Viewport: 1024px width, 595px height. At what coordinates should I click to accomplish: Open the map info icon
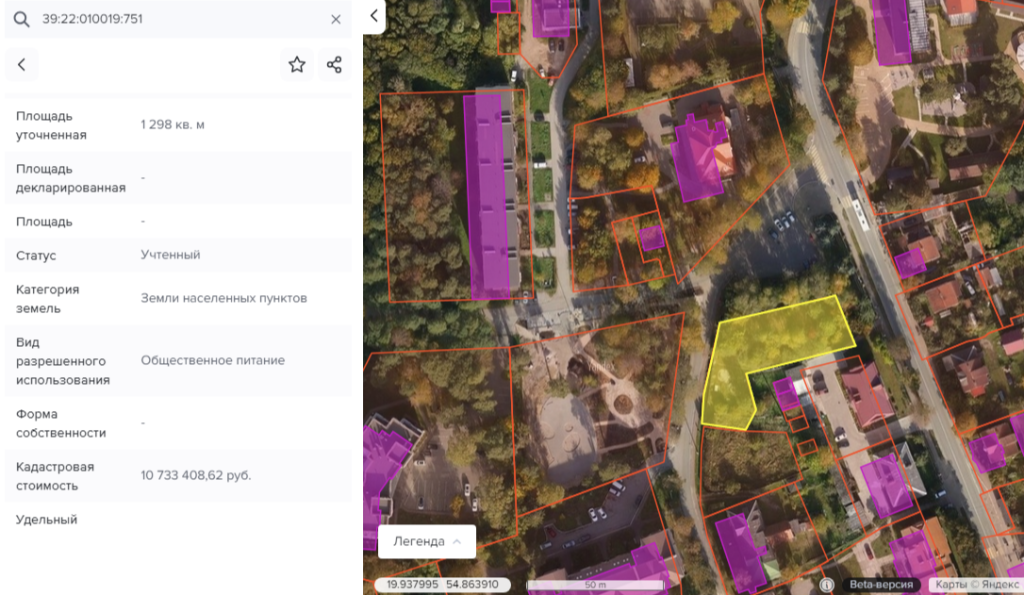(x=827, y=585)
